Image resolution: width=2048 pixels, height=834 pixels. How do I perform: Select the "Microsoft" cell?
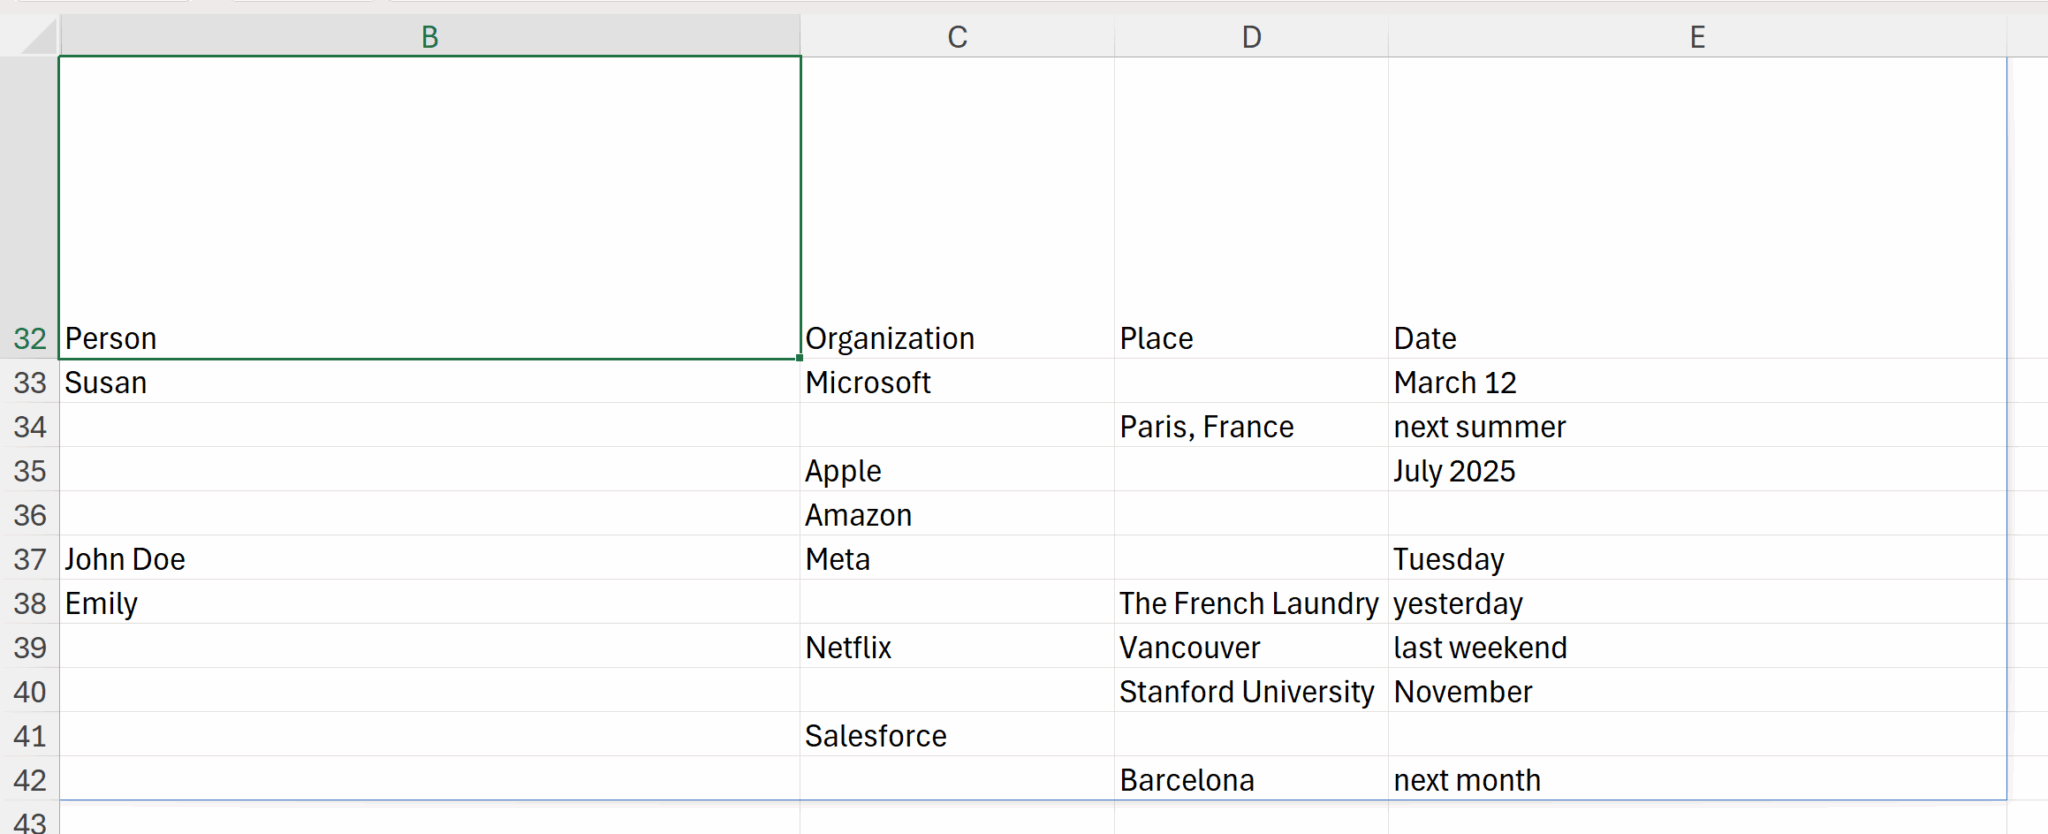tap(957, 381)
